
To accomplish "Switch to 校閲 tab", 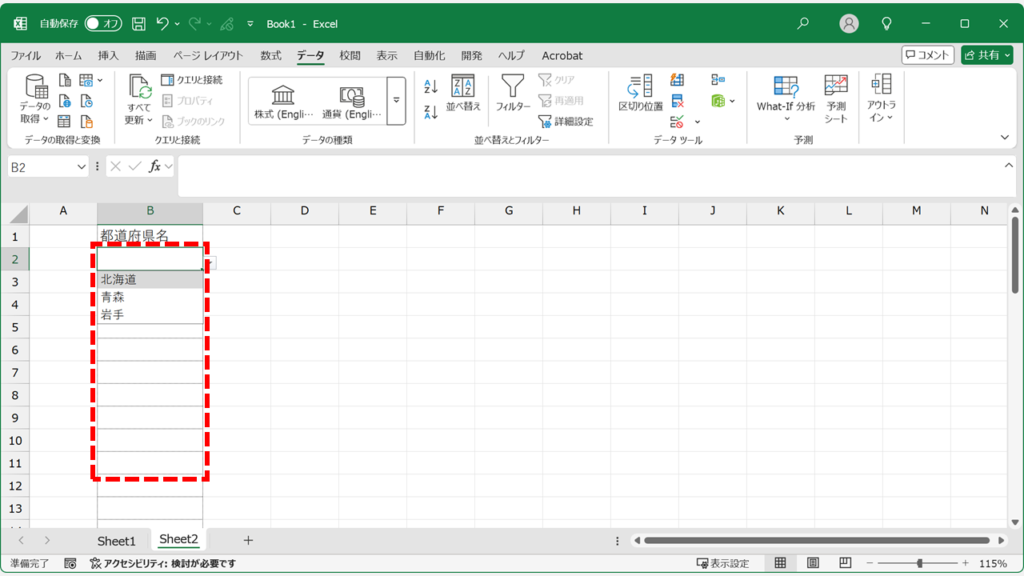I will [350, 56].
